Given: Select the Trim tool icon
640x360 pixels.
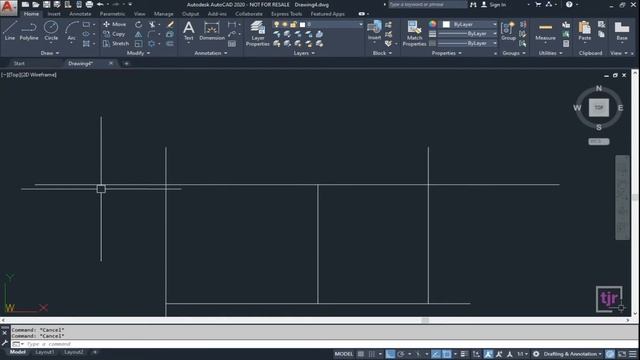Looking at the screenshot, I should pyautogui.click(x=152, y=24).
